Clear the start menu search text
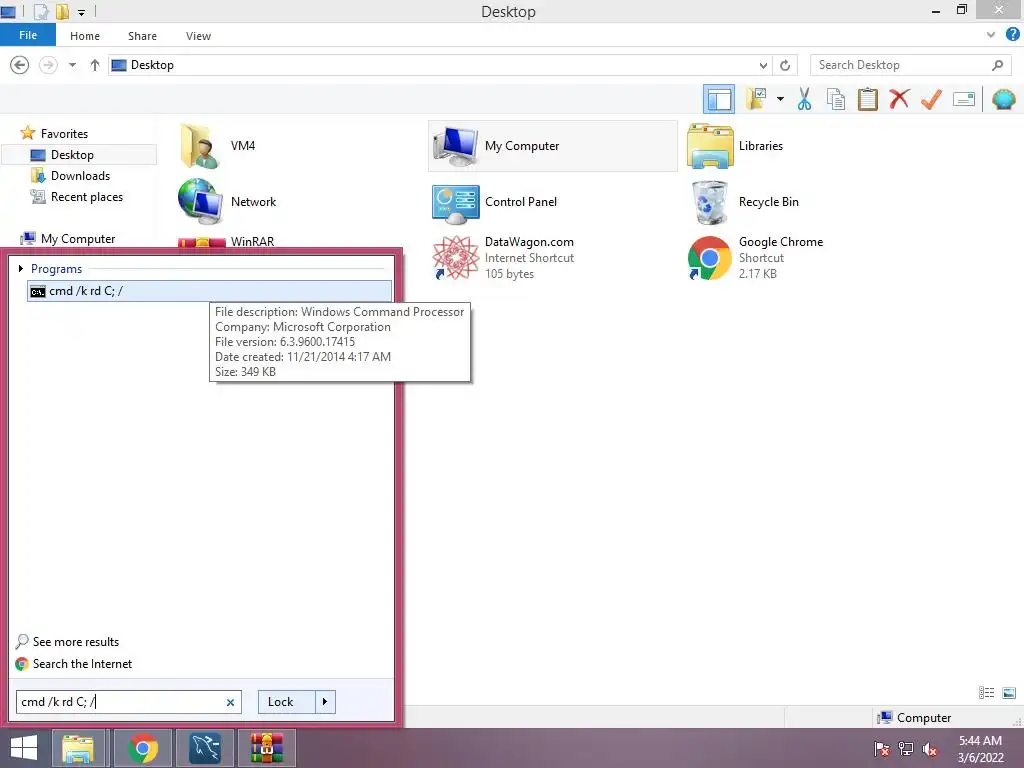The width and height of the screenshot is (1024, 768). tap(230, 702)
